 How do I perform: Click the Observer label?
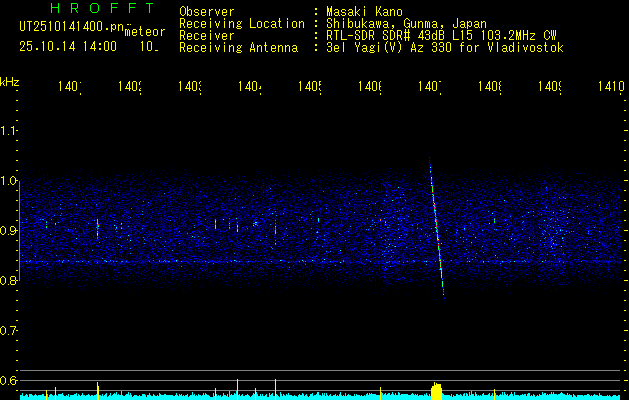pyautogui.click(x=207, y=11)
